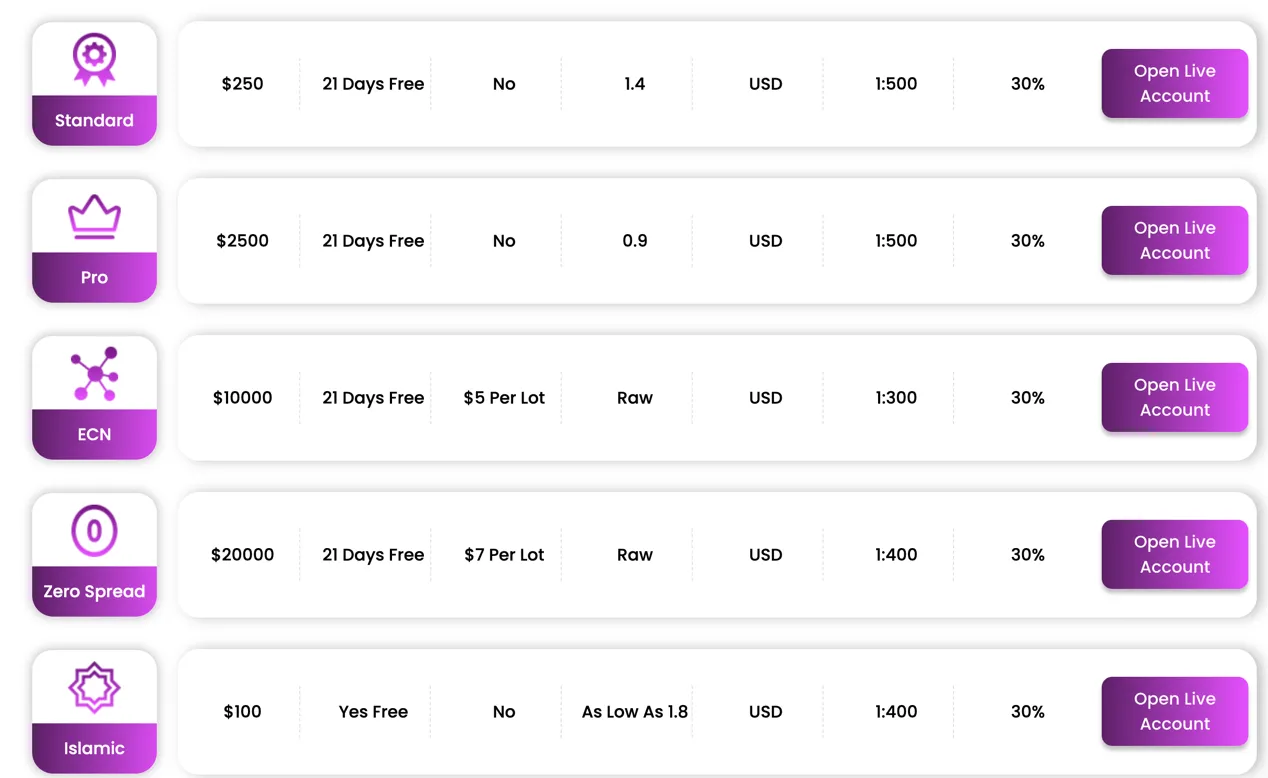Select the Zero Spread account label

94,591
